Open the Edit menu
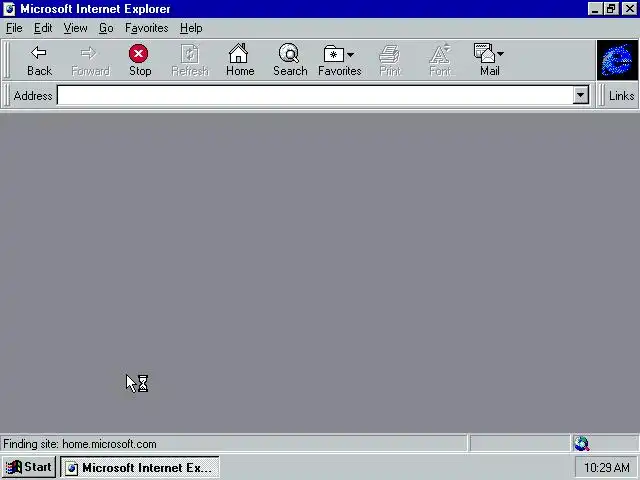The width and height of the screenshot is (640, 480). tap(43, 28)
